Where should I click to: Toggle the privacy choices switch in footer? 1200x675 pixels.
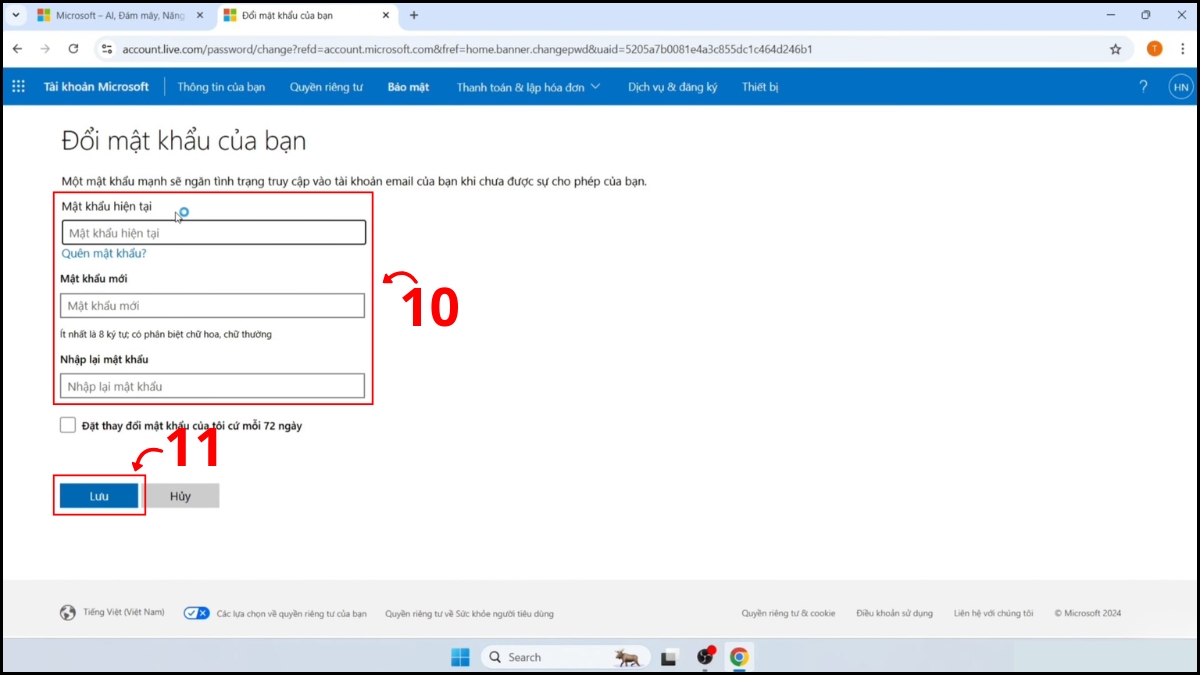[196, 612]
